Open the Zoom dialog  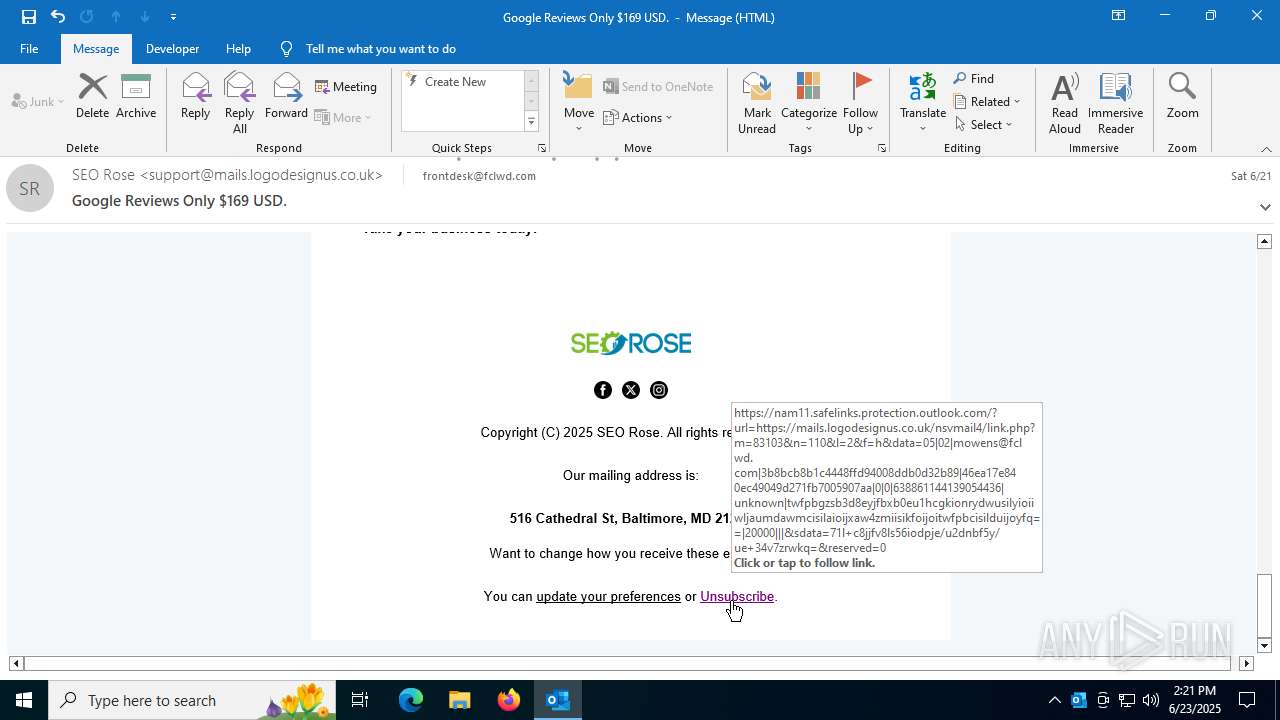1182,97
